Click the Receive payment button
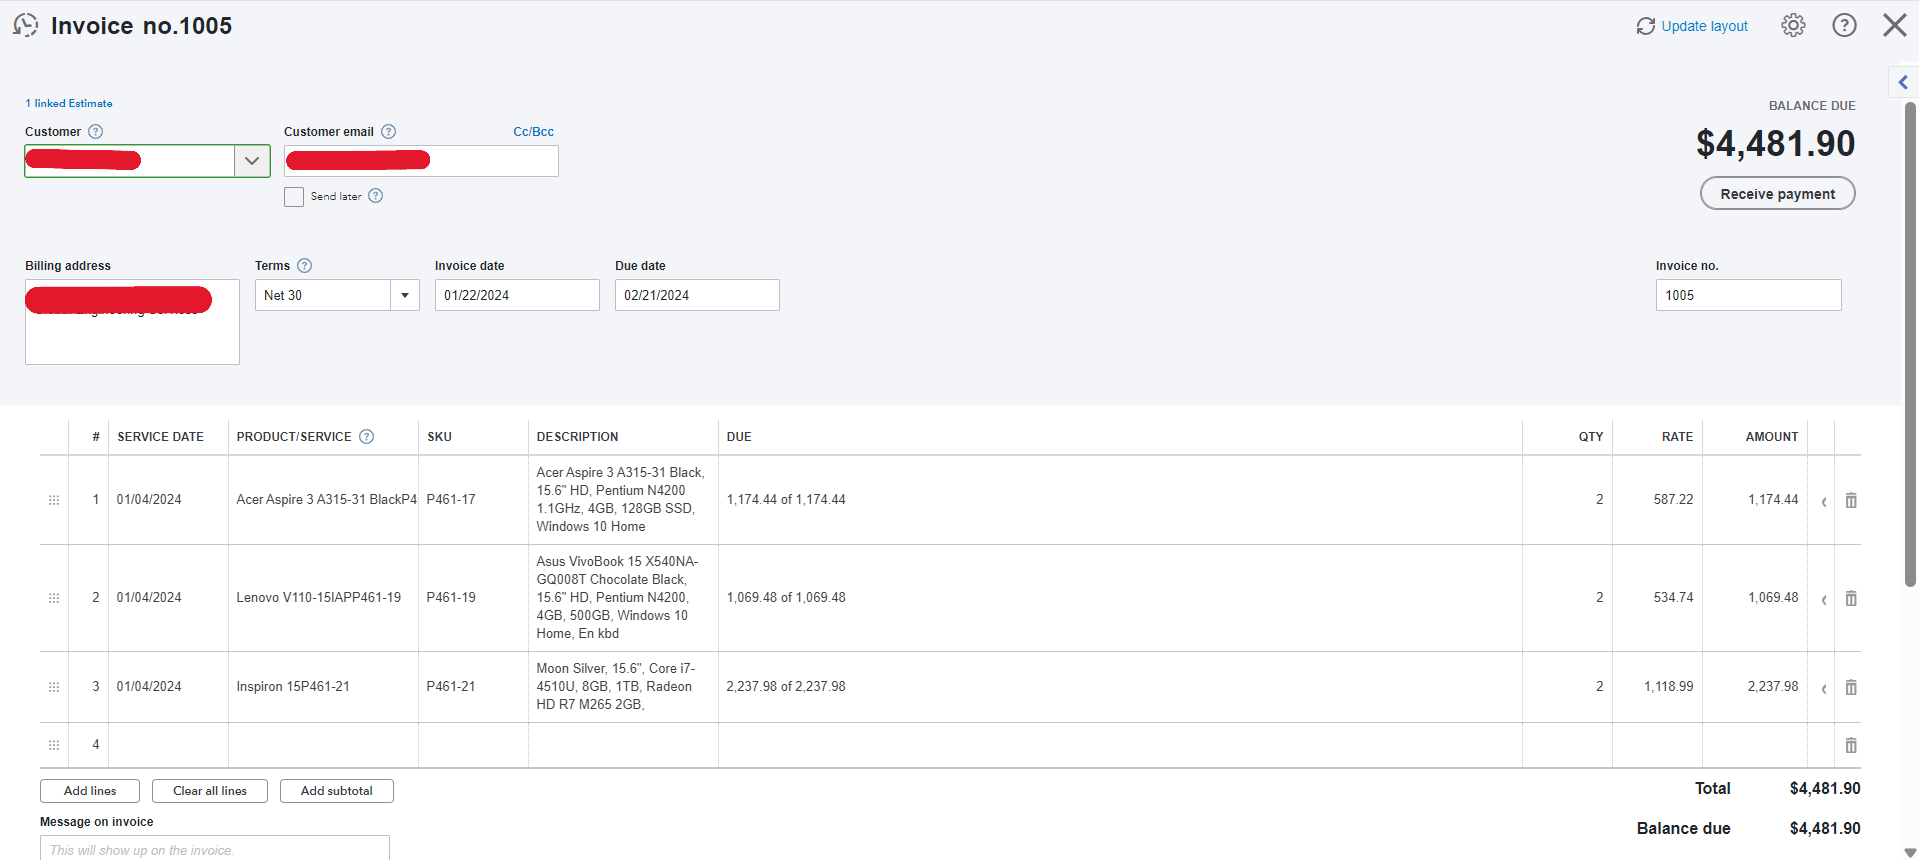The width and height of the screenshot is (1919, 860). [1777, 194]
